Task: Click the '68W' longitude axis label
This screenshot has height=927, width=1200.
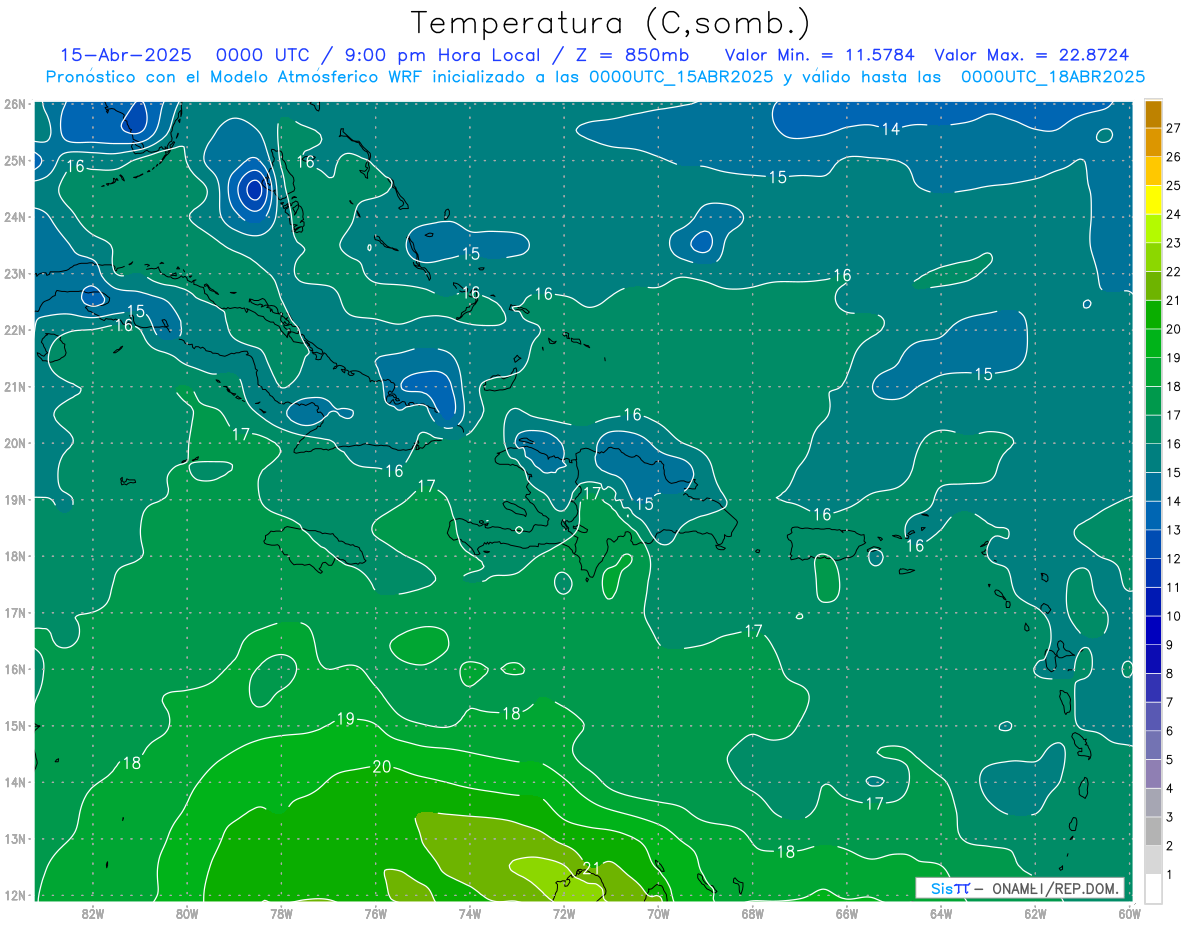Action: 753,912
